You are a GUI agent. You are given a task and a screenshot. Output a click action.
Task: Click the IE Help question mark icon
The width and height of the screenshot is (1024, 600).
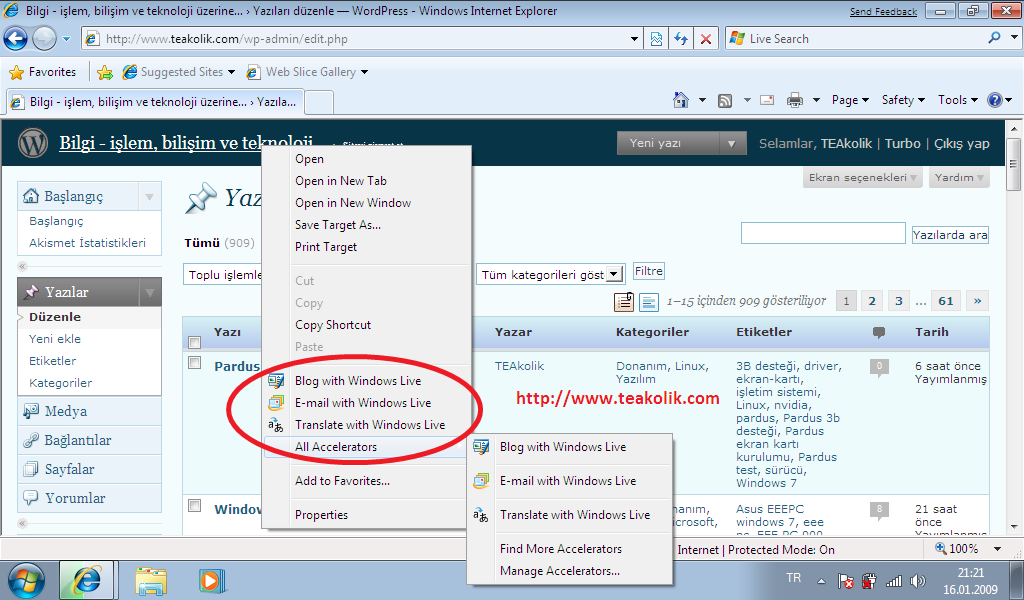click(995, 100)
